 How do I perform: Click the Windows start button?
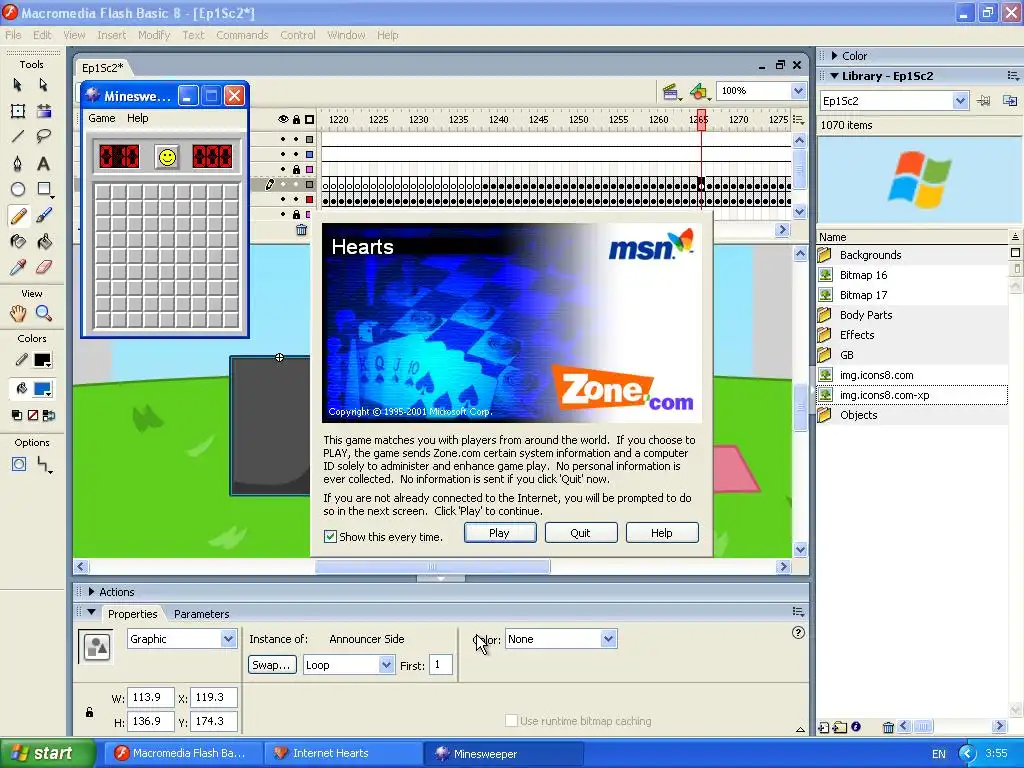tap(47, 753)
